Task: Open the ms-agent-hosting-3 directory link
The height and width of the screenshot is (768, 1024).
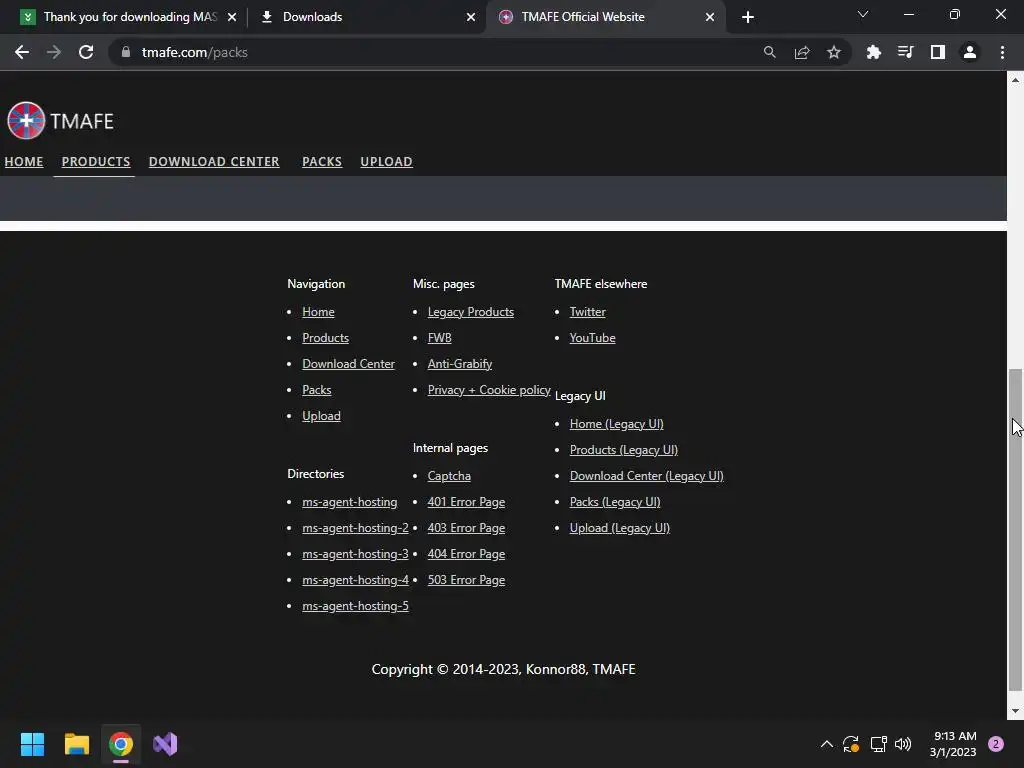Action: click(x=355, y=554)
